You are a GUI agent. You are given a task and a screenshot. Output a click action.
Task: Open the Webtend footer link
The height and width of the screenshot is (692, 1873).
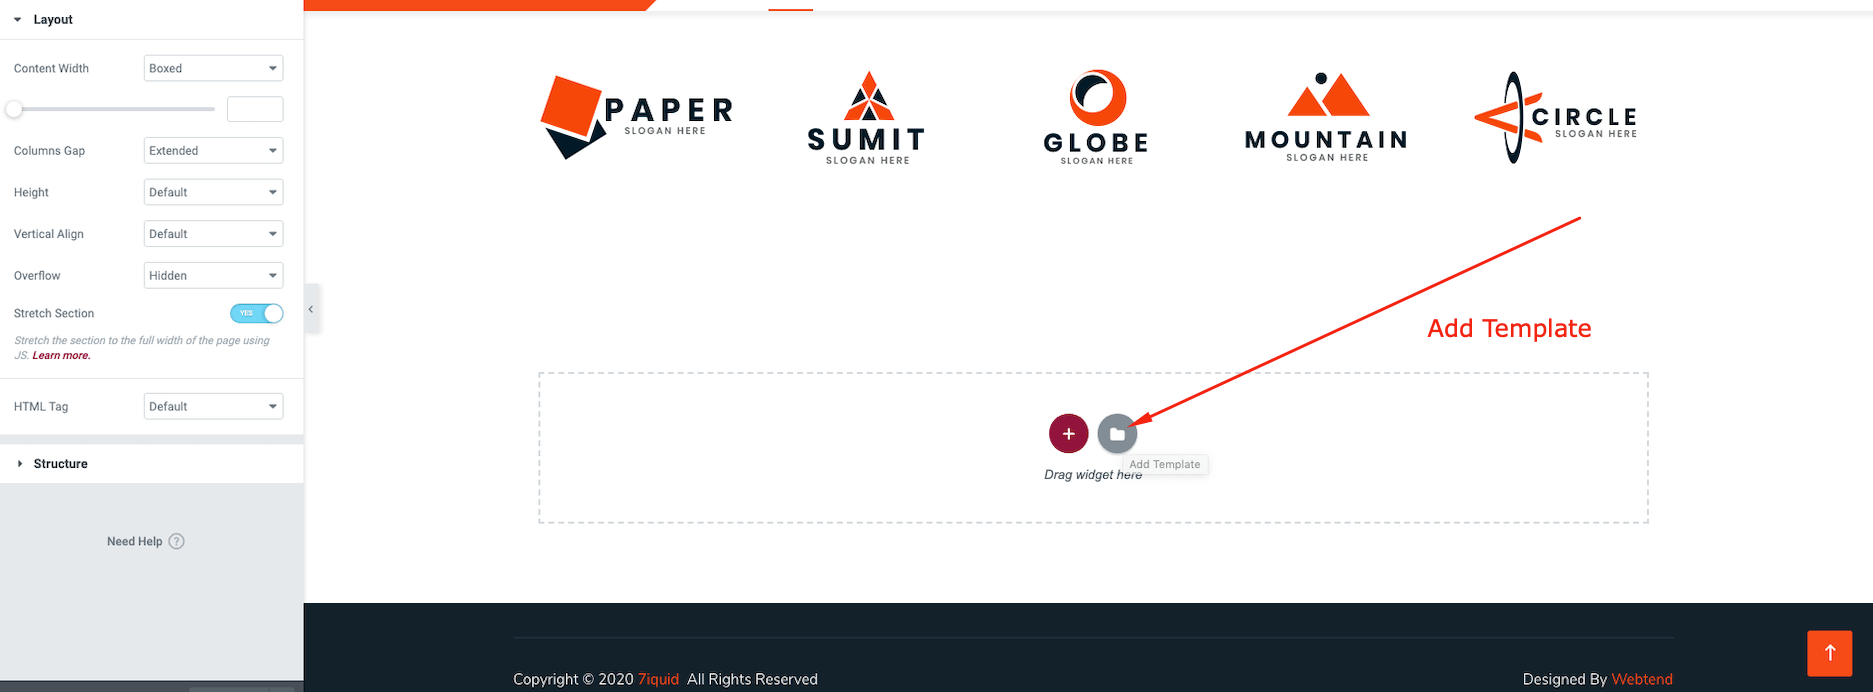pos(1641,679)
